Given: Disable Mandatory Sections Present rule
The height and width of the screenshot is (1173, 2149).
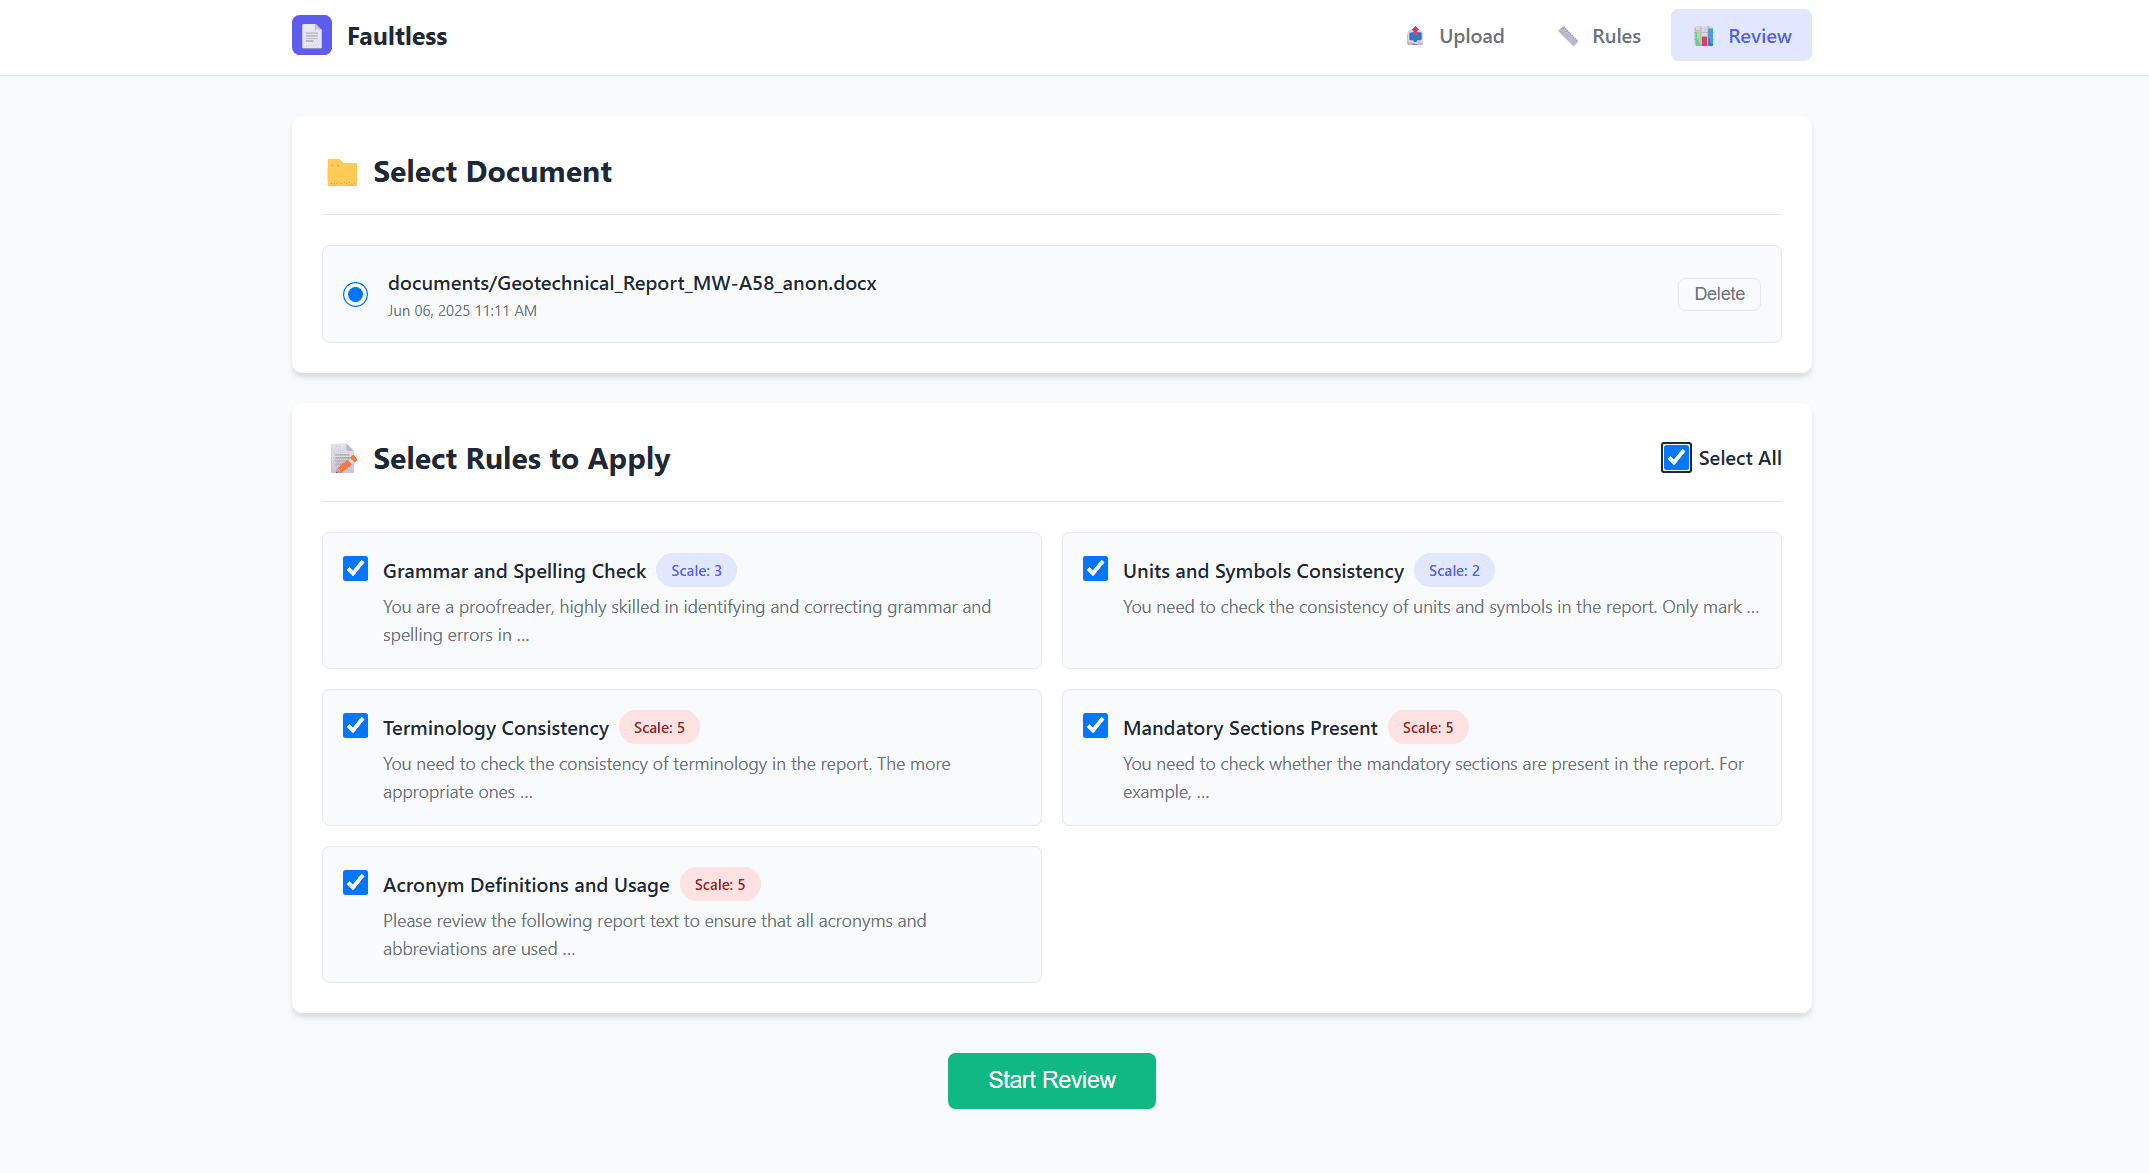Looking at the screenshot, I should pos(1095,726).
